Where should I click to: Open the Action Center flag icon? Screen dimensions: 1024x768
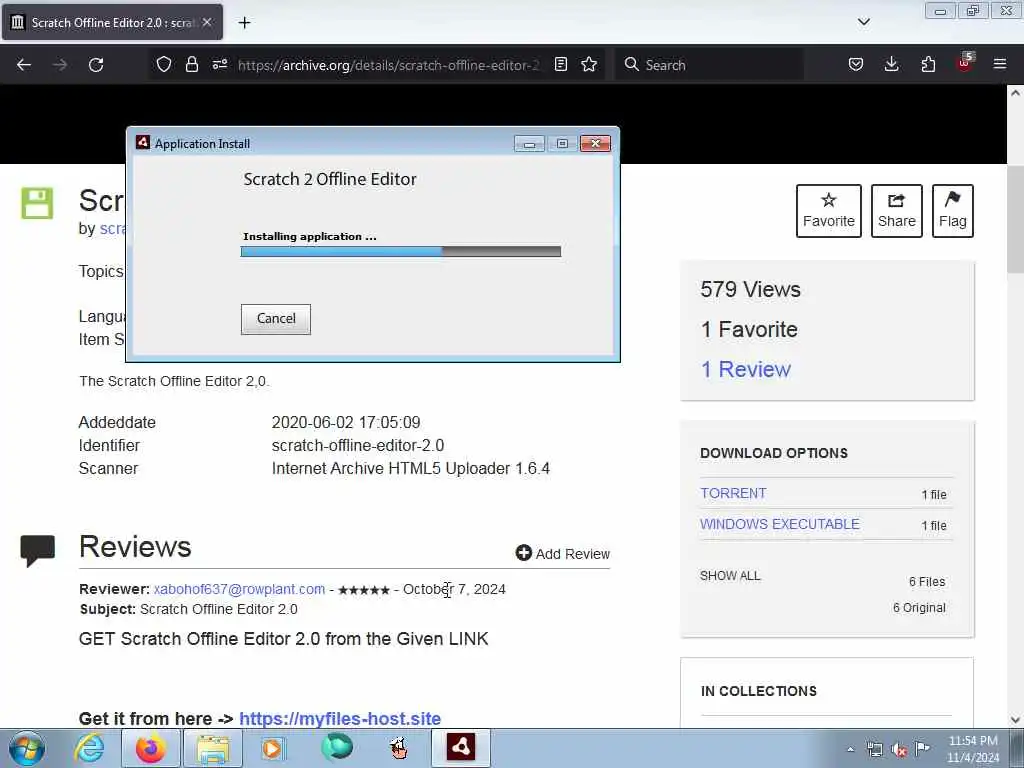click(922, 748)
